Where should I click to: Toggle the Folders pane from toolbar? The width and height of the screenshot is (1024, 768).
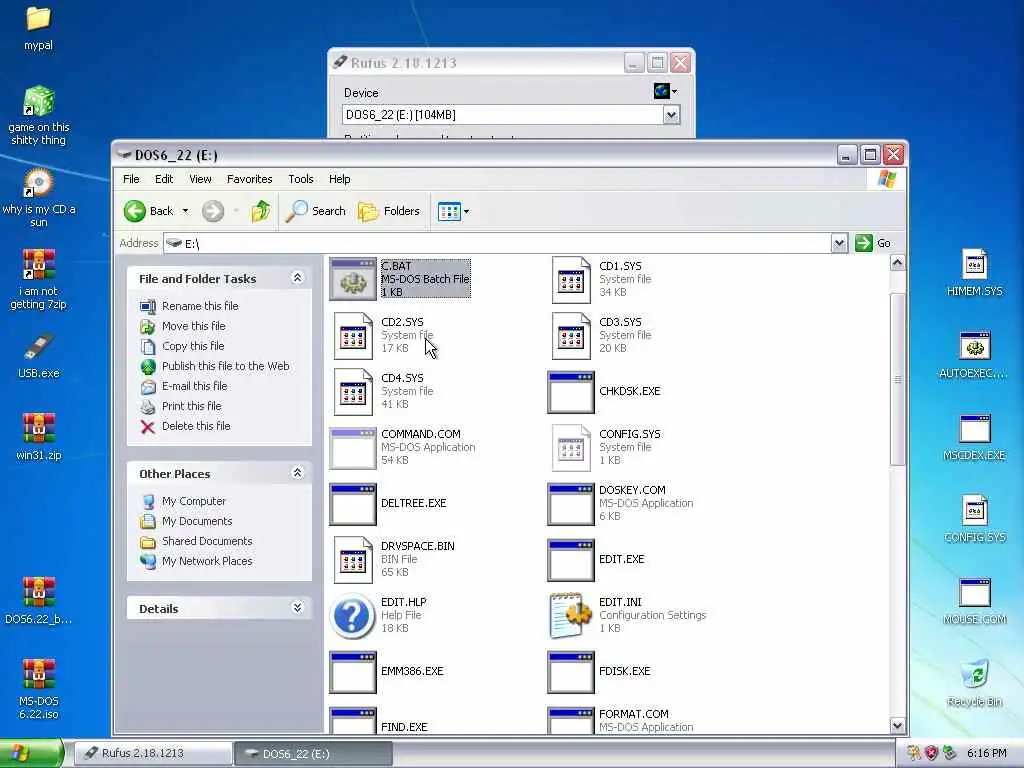click(389, 211)
